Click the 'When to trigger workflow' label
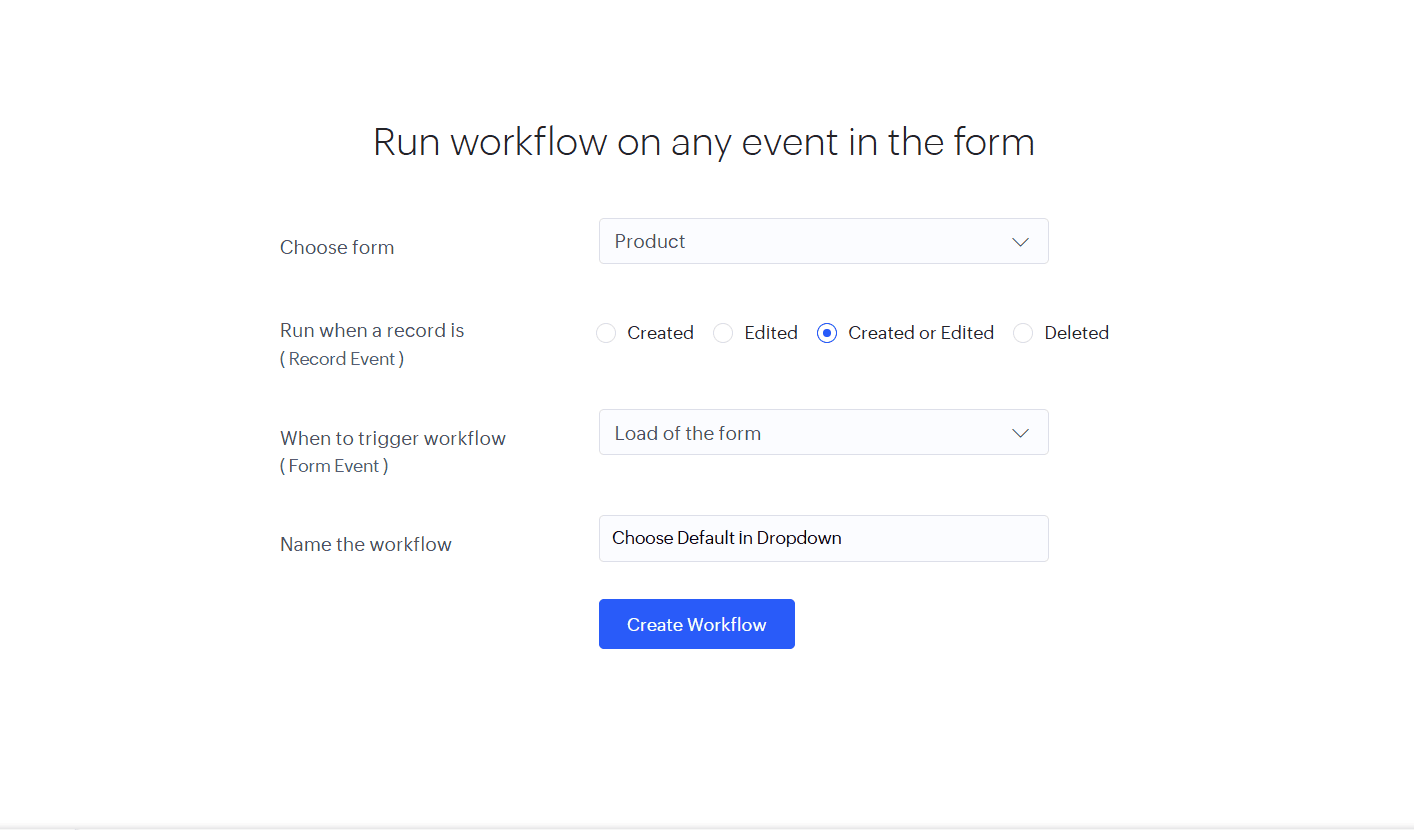The height and width of the screenshot is (830, 1414). [393, 438]
